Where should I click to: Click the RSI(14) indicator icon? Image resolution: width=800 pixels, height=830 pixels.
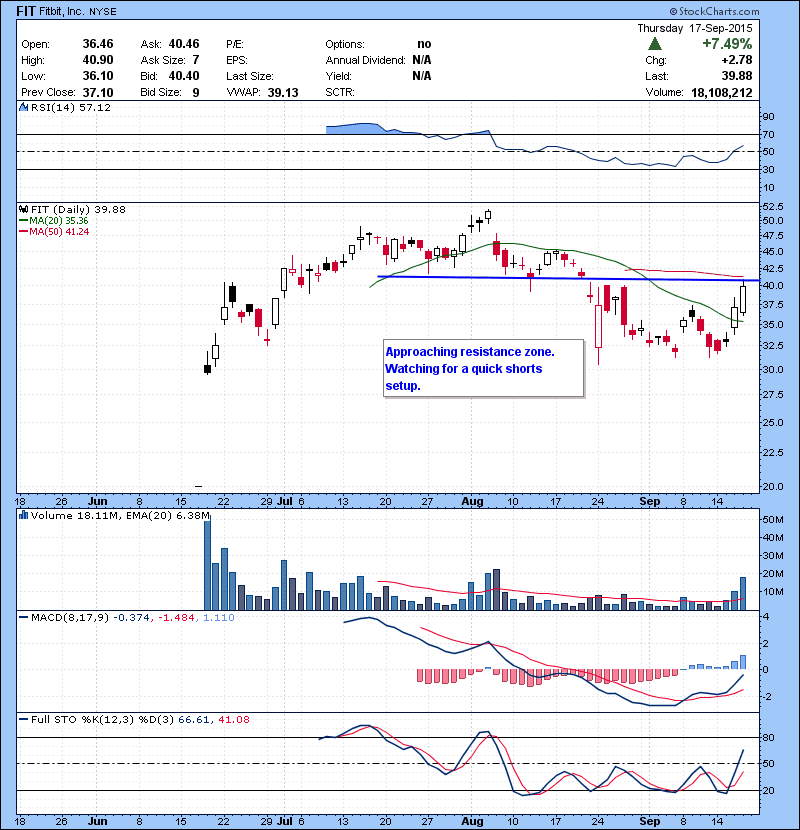coord(23,107)
